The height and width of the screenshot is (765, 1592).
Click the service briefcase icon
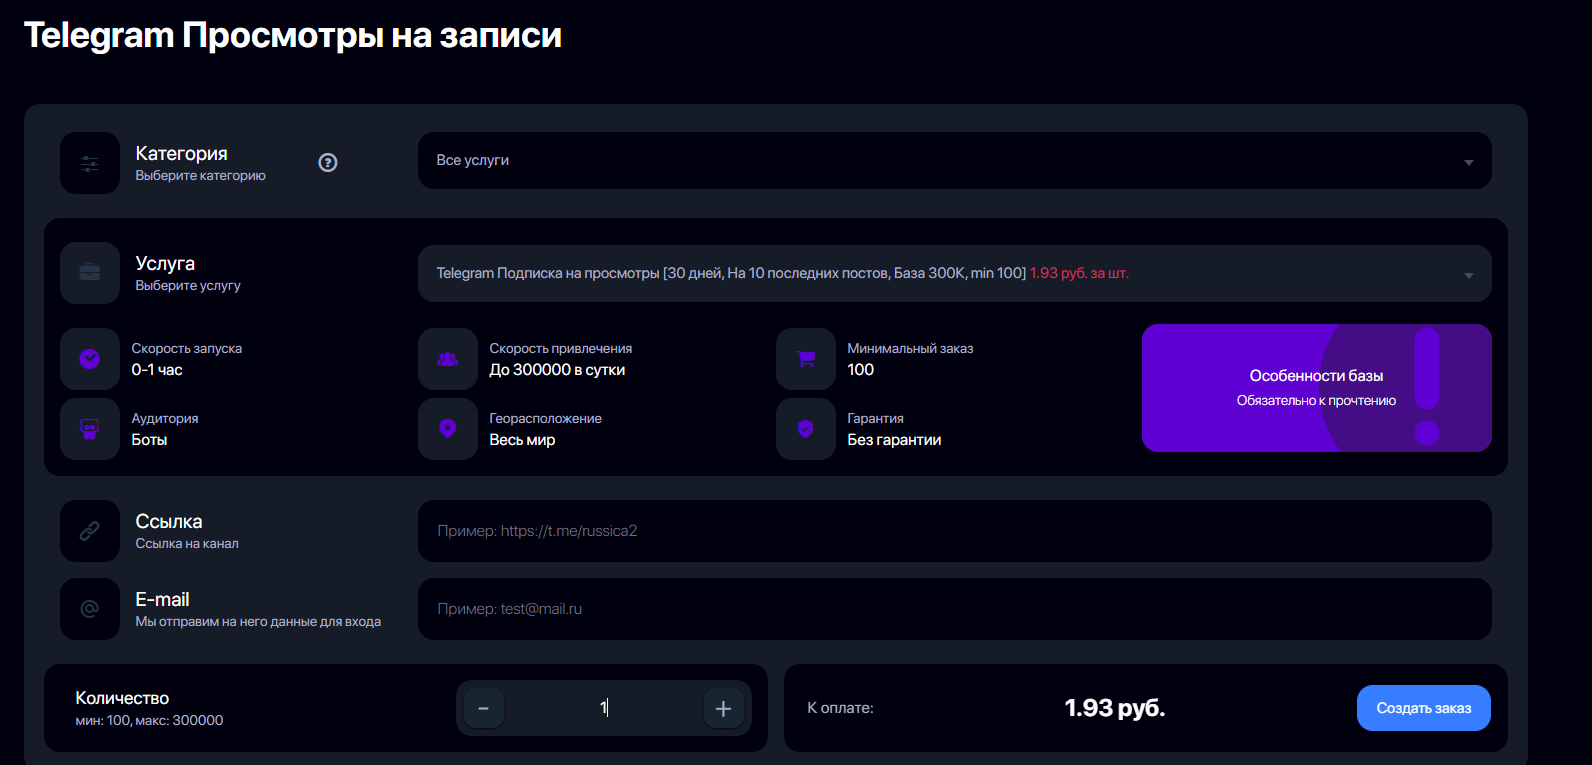coord(90,273)
